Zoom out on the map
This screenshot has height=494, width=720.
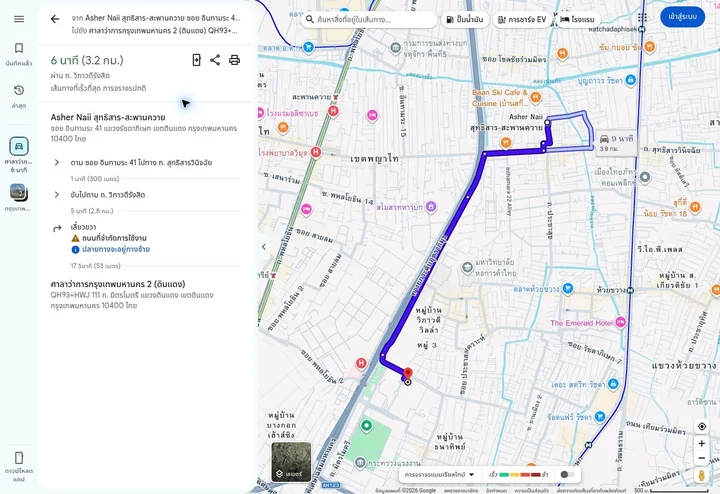pyautogui.click(x=702, y=458)
